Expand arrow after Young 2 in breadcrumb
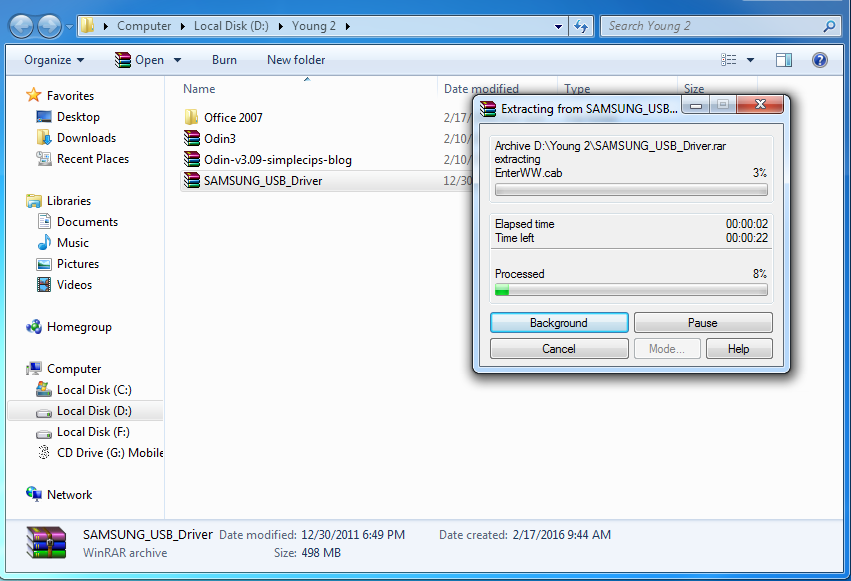This screenshot has width=851, height=581. [347, 26]
